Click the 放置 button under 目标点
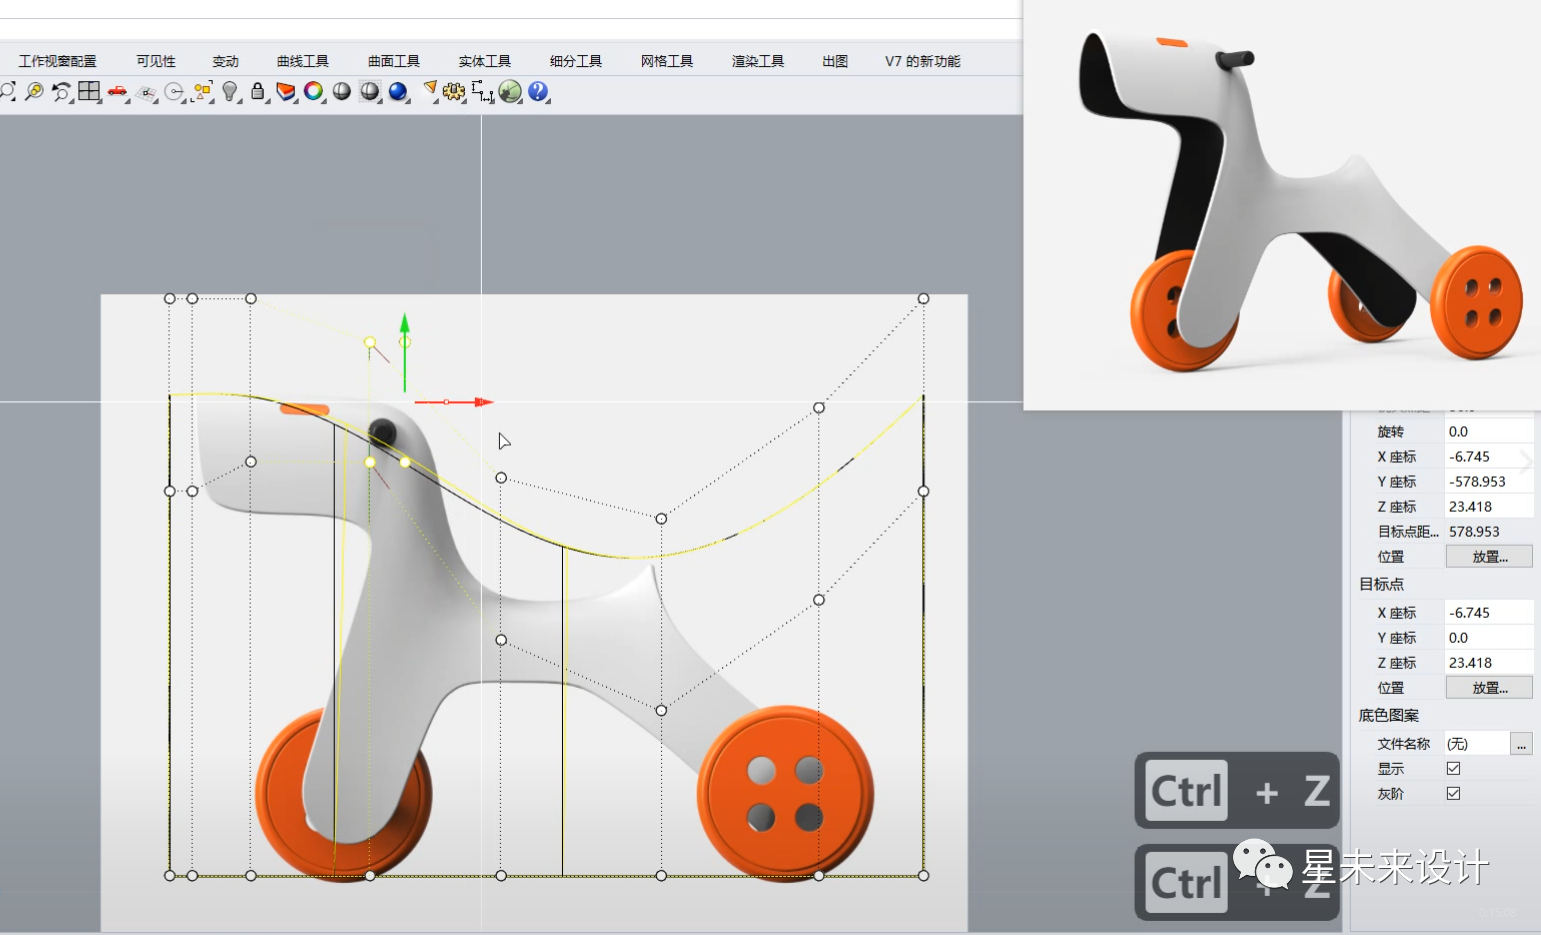The image size is (1541, 935). pyautogui.click(x=1489, y=688)
